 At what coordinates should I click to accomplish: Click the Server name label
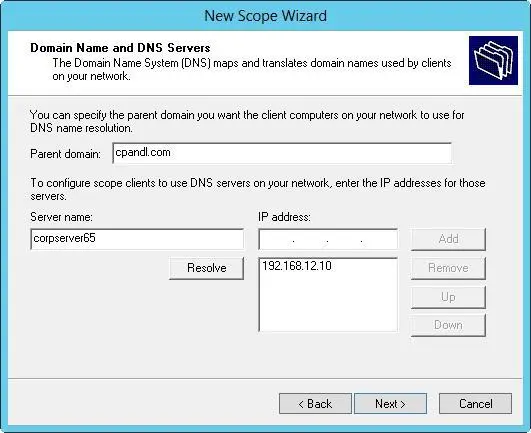pos(61,217)
